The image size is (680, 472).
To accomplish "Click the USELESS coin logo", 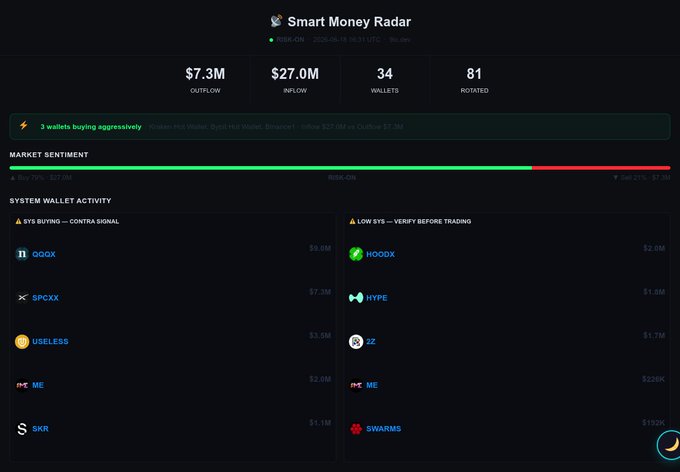I will coord(22,341).
